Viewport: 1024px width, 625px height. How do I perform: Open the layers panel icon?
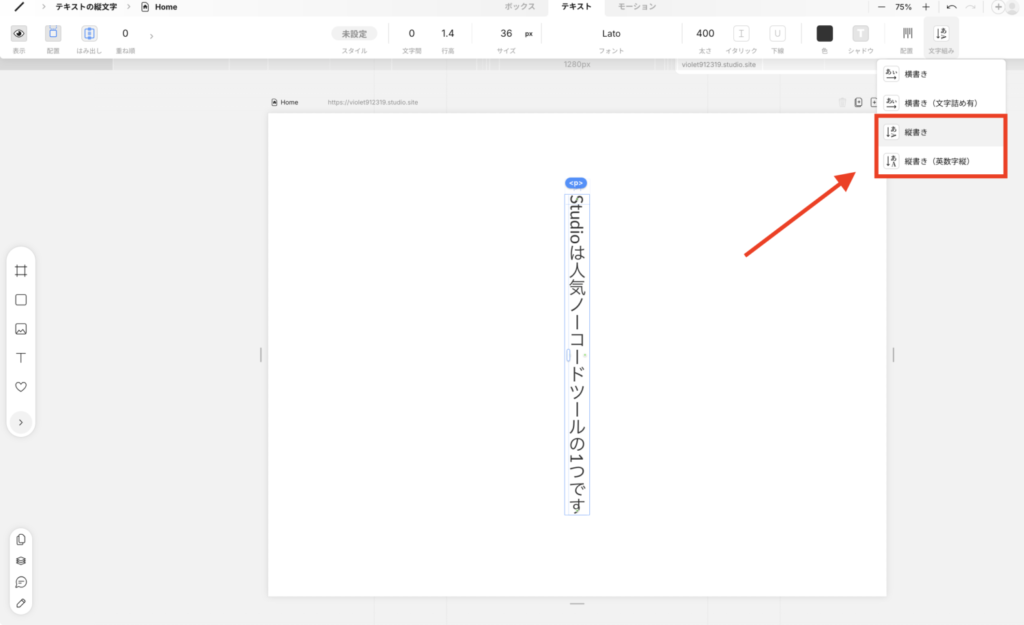[21, 561]
